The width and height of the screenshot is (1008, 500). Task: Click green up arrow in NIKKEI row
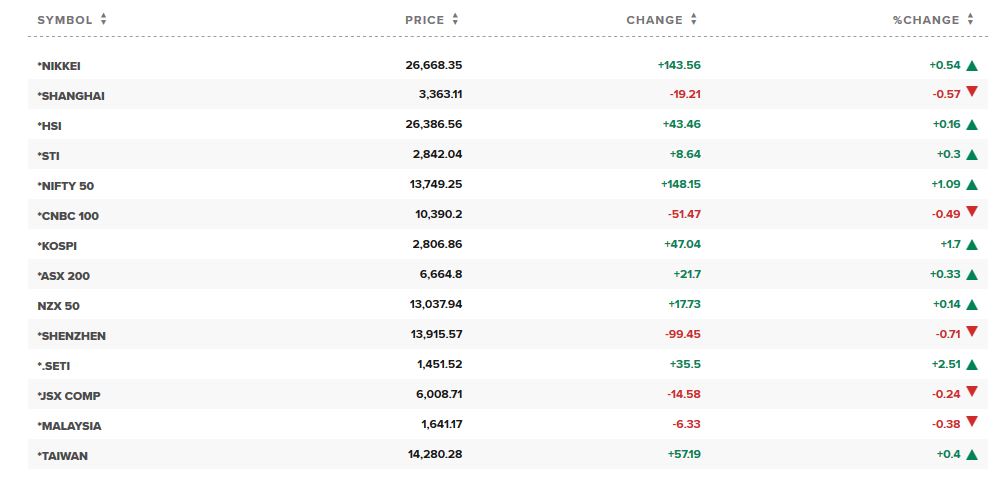point(972,66)
